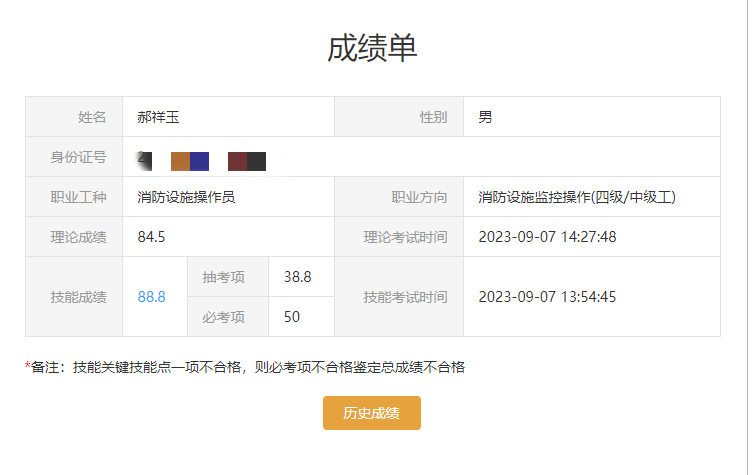Click the 必考项 score 50

[293, 317]
